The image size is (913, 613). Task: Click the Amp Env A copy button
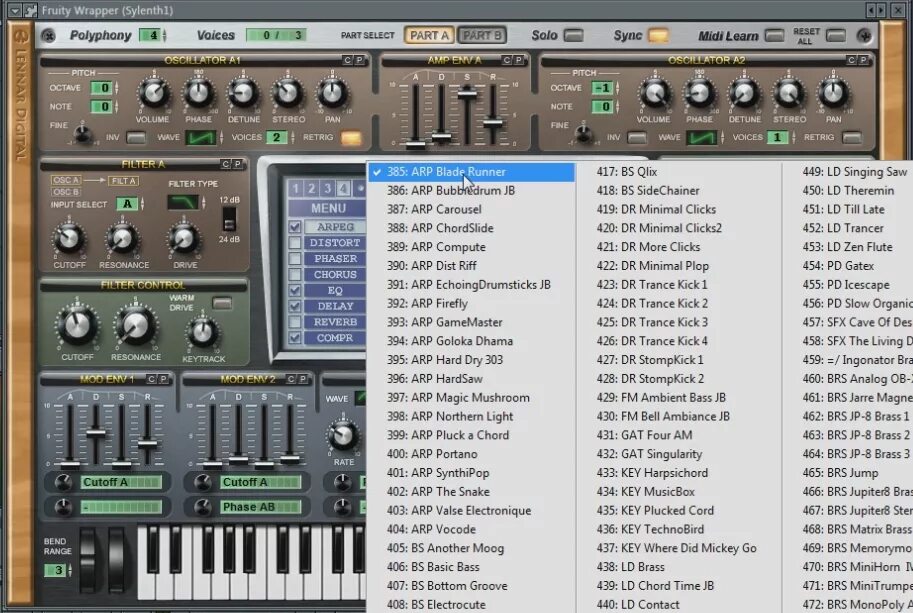point(507,60)
